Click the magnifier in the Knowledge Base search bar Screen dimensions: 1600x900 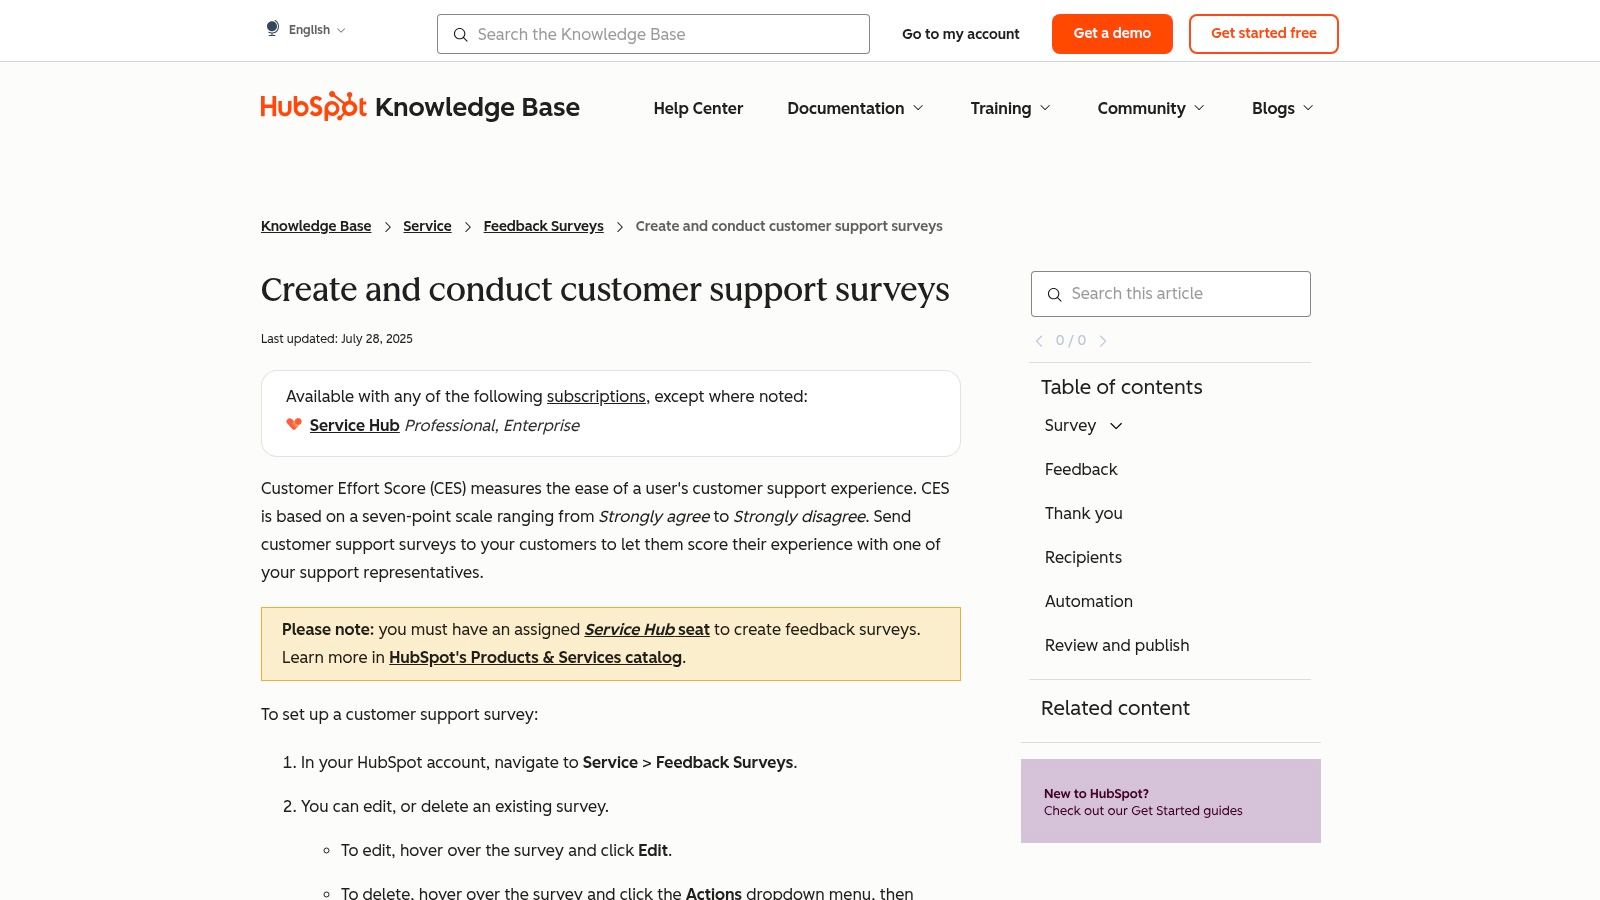[461, 35]
